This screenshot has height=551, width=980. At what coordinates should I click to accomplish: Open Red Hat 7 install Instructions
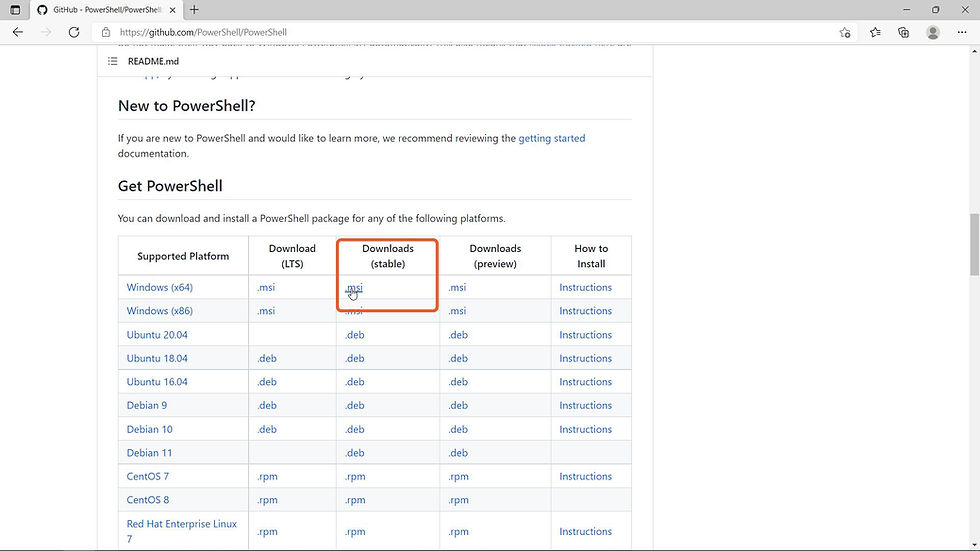point(586,532)
